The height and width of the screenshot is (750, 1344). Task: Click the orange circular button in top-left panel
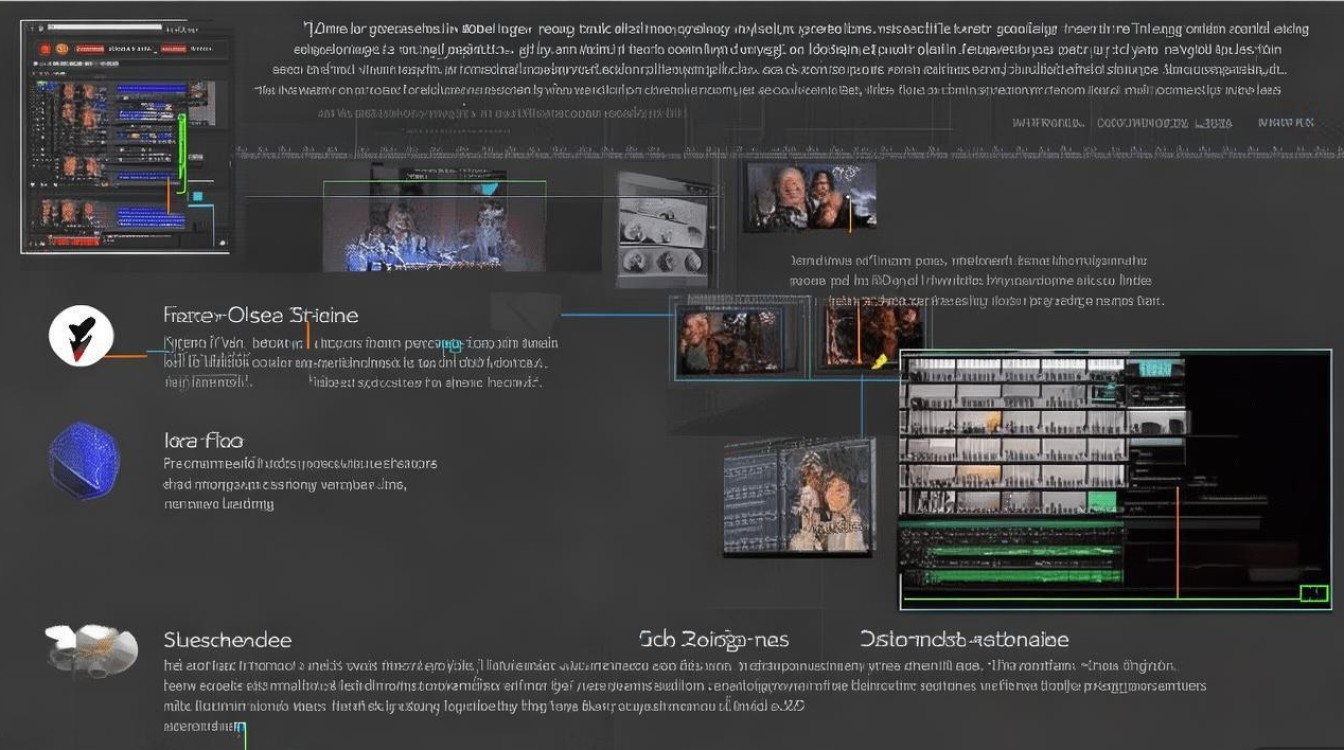(x=62, y=48)
